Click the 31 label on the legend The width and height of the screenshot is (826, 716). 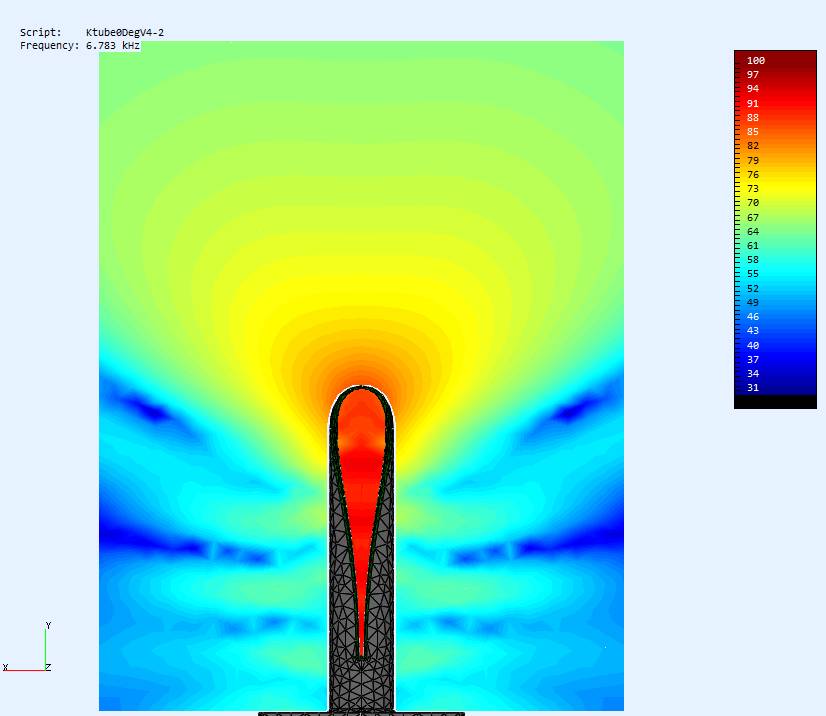click(753, 388)
